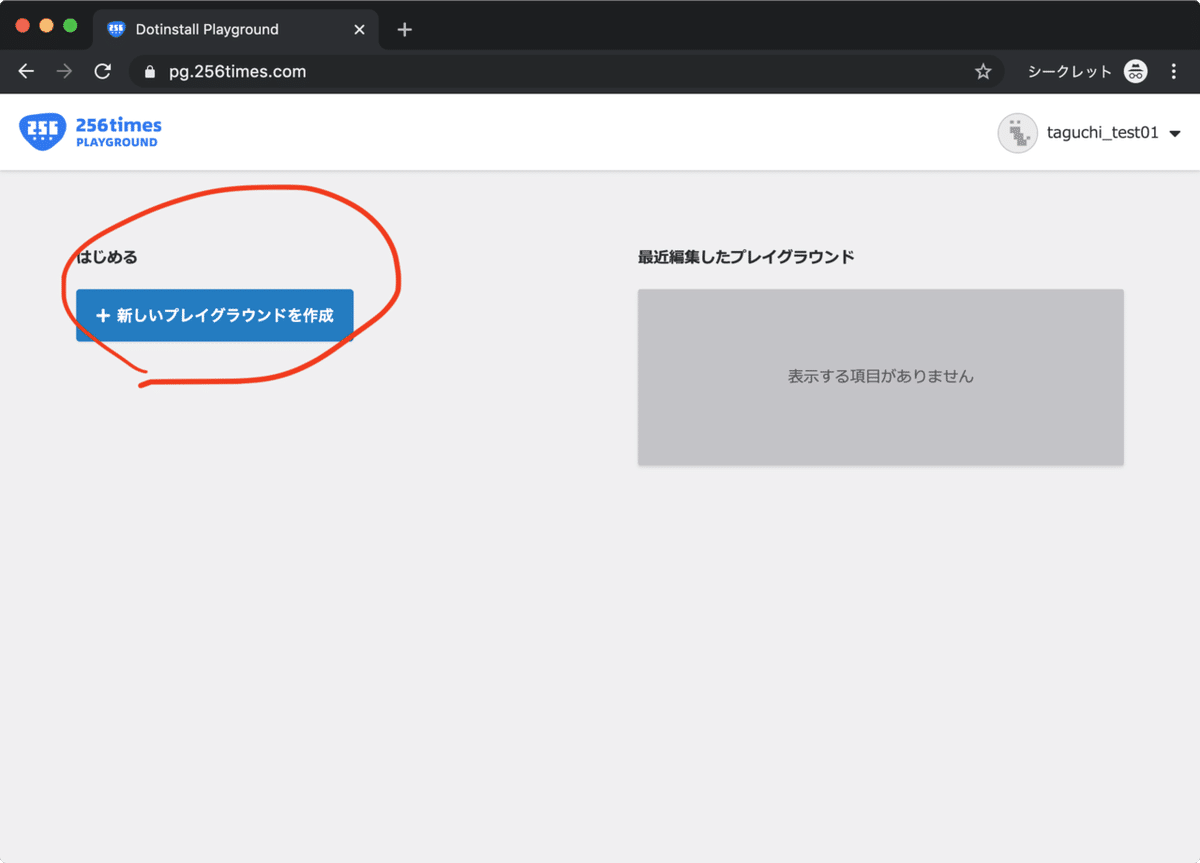Click the 表示する項目がありません placeholder panel
The height and width of the screenshot is (863, 1200).
(881, 377)
